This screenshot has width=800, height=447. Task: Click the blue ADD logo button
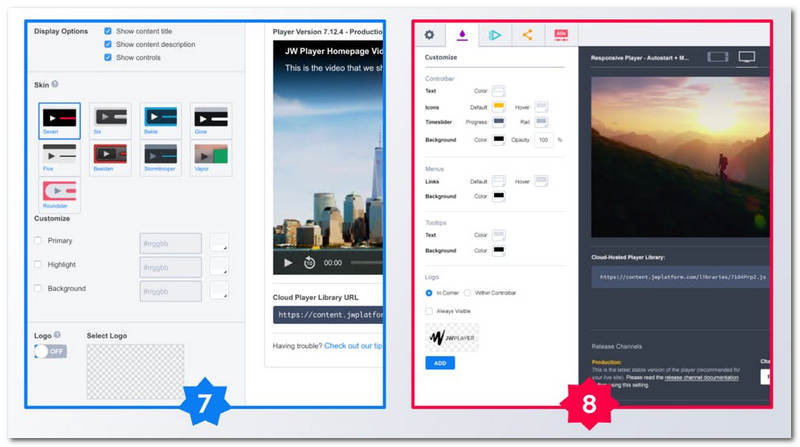(439, 363)
